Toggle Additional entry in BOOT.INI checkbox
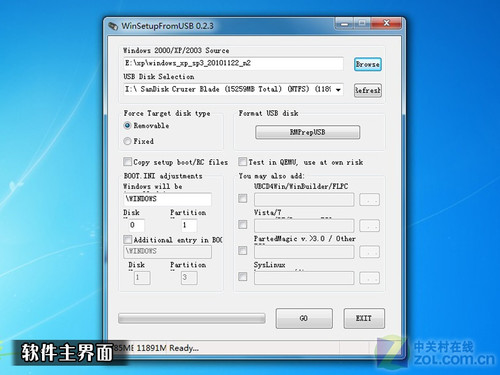The height and width of the screenshot is (375, 500). pos(127,239)
